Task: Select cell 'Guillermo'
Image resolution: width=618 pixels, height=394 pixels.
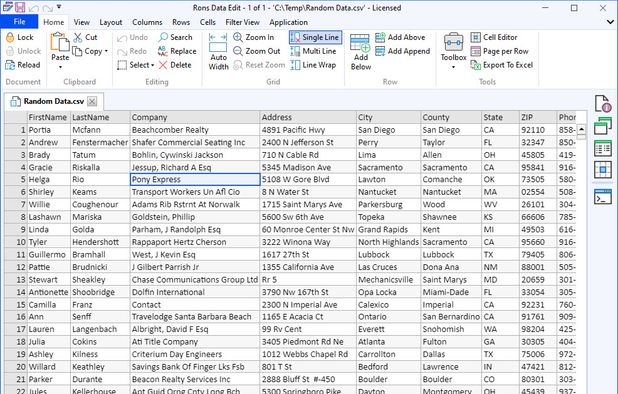Action: pyautogui.click(x=48, y=255)
